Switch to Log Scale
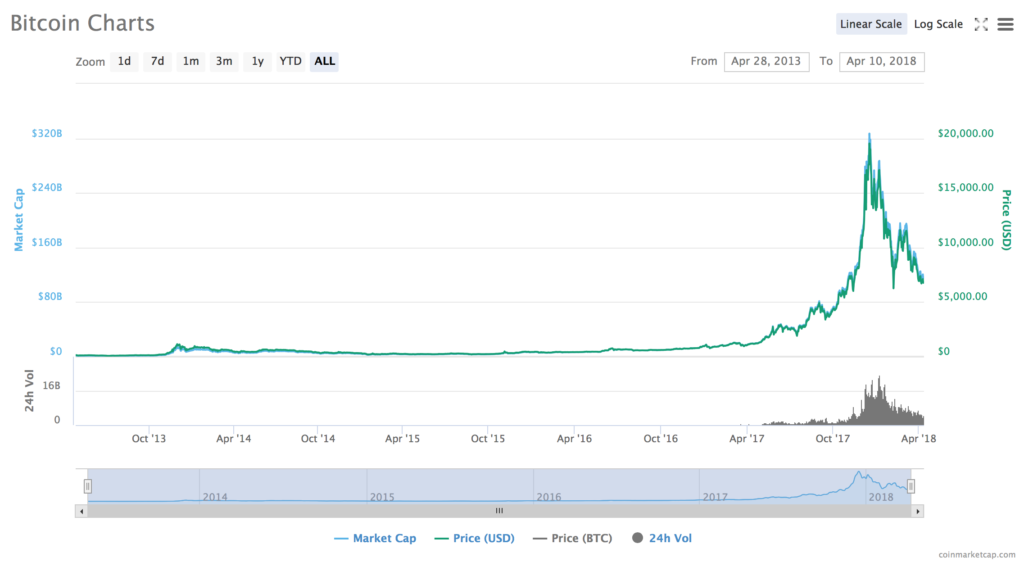The width and height of the screenshot is (1024, 571). click(938, 24)
